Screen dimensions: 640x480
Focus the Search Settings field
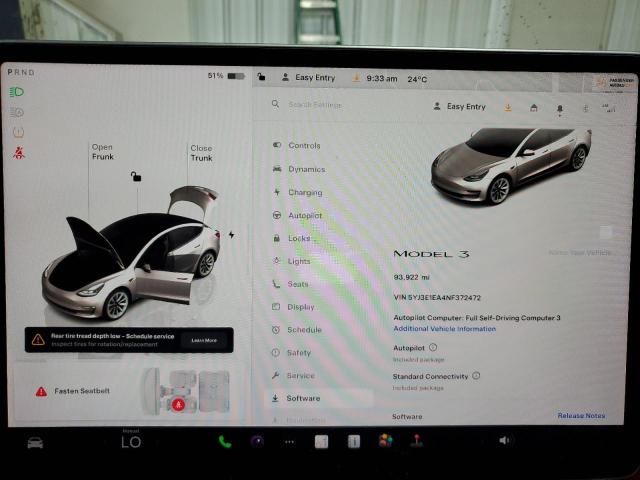click(x=315, y=105)
